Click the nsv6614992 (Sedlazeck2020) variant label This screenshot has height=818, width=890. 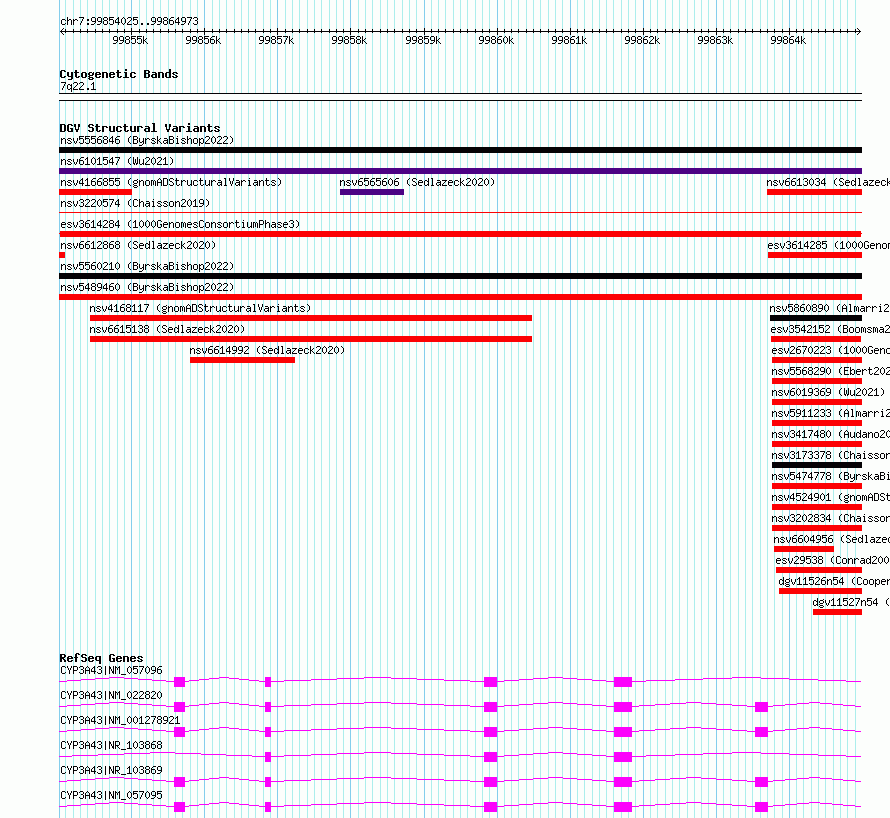(x=267, y=350)
